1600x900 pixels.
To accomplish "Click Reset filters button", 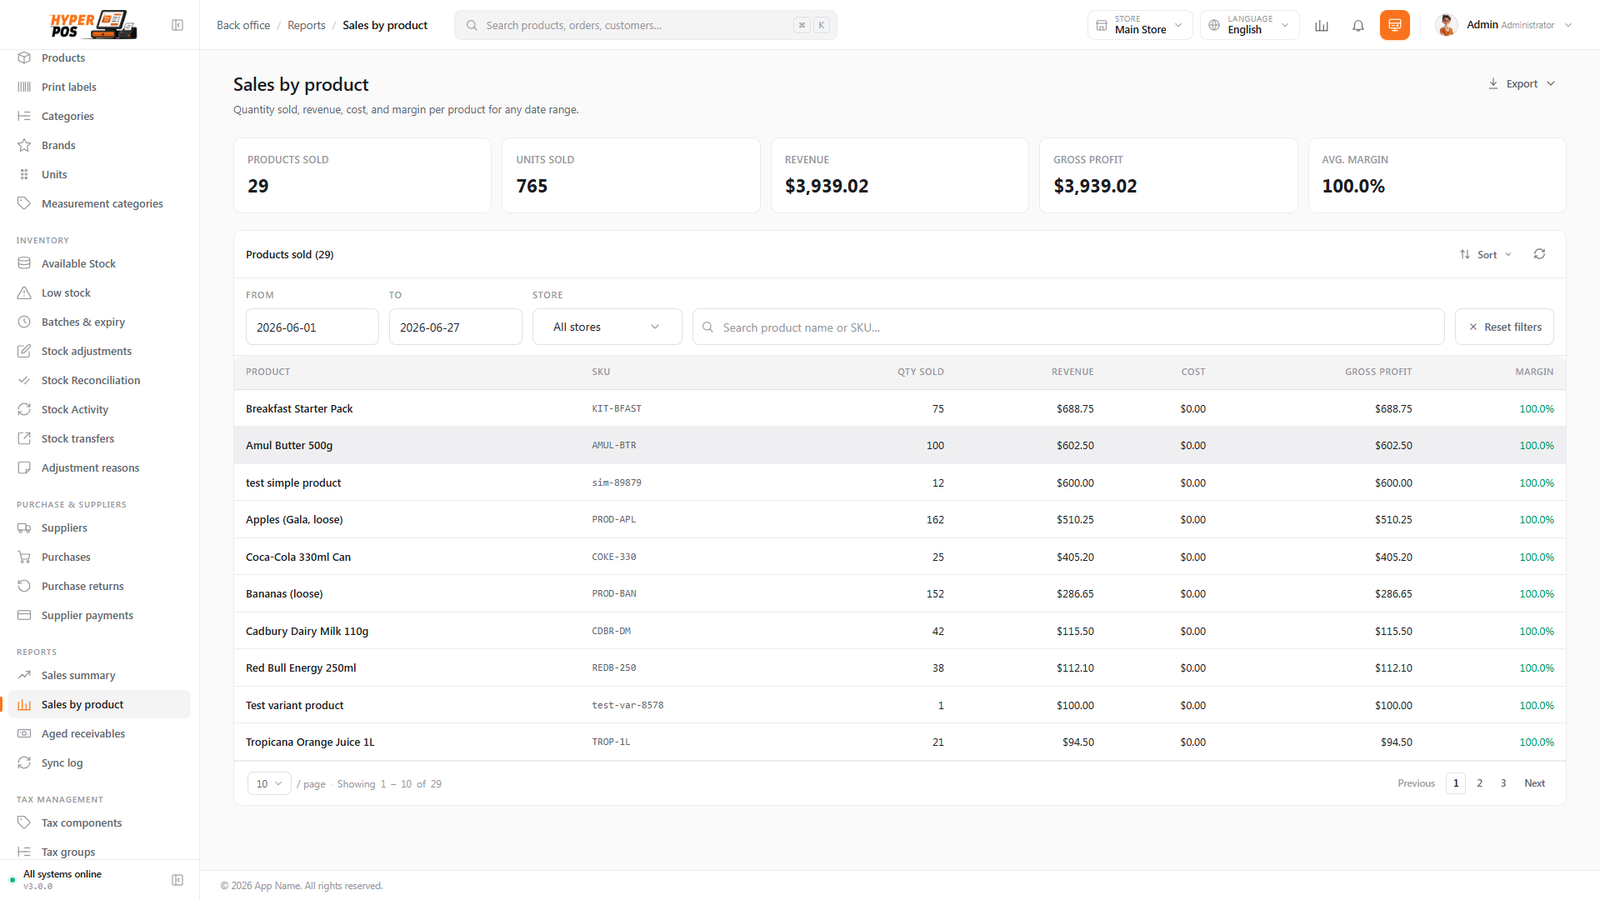I will click(1504, 327).
